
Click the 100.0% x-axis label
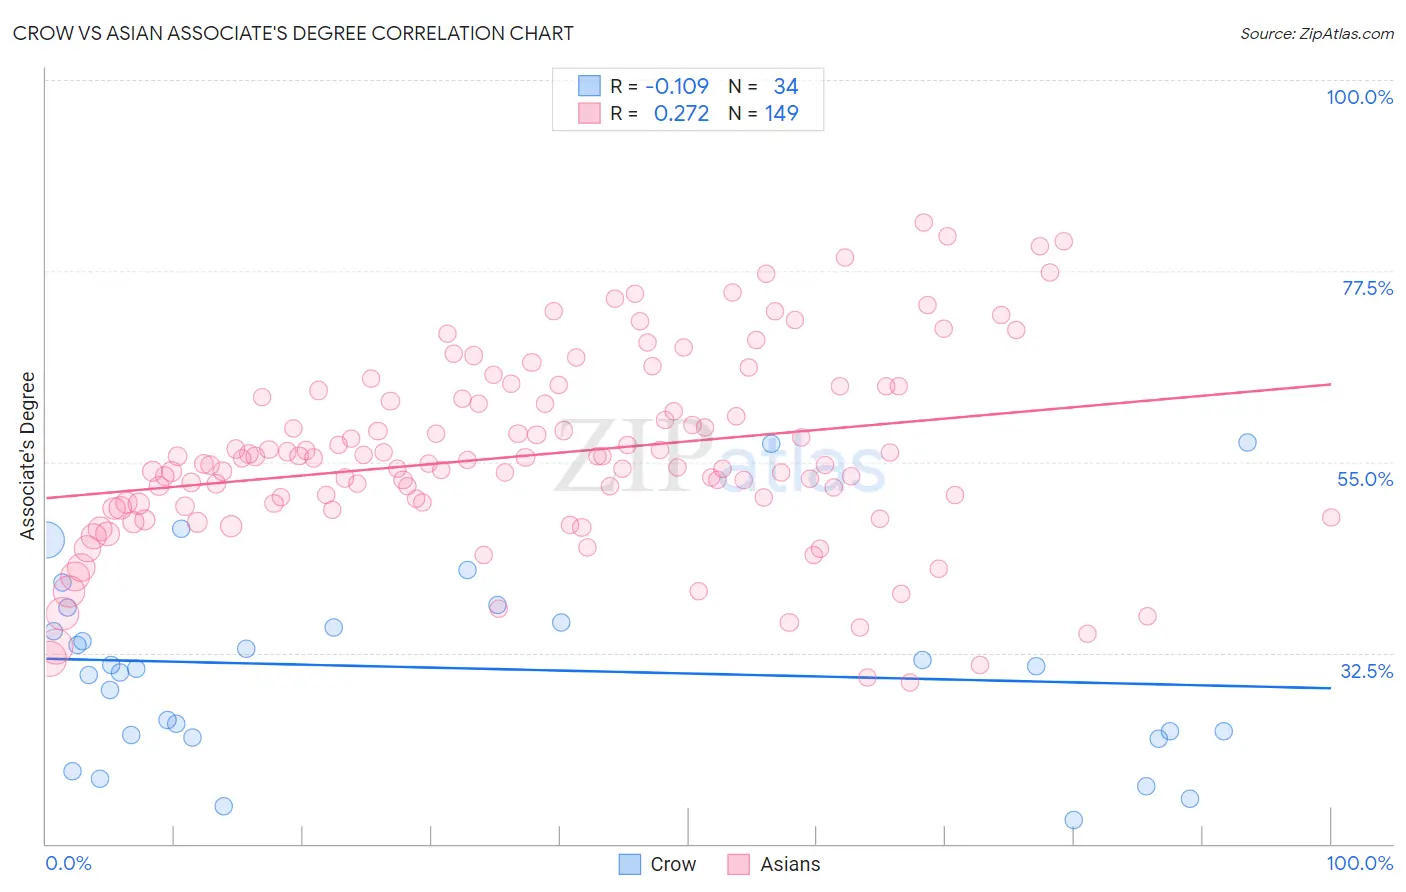point(1360,863)
